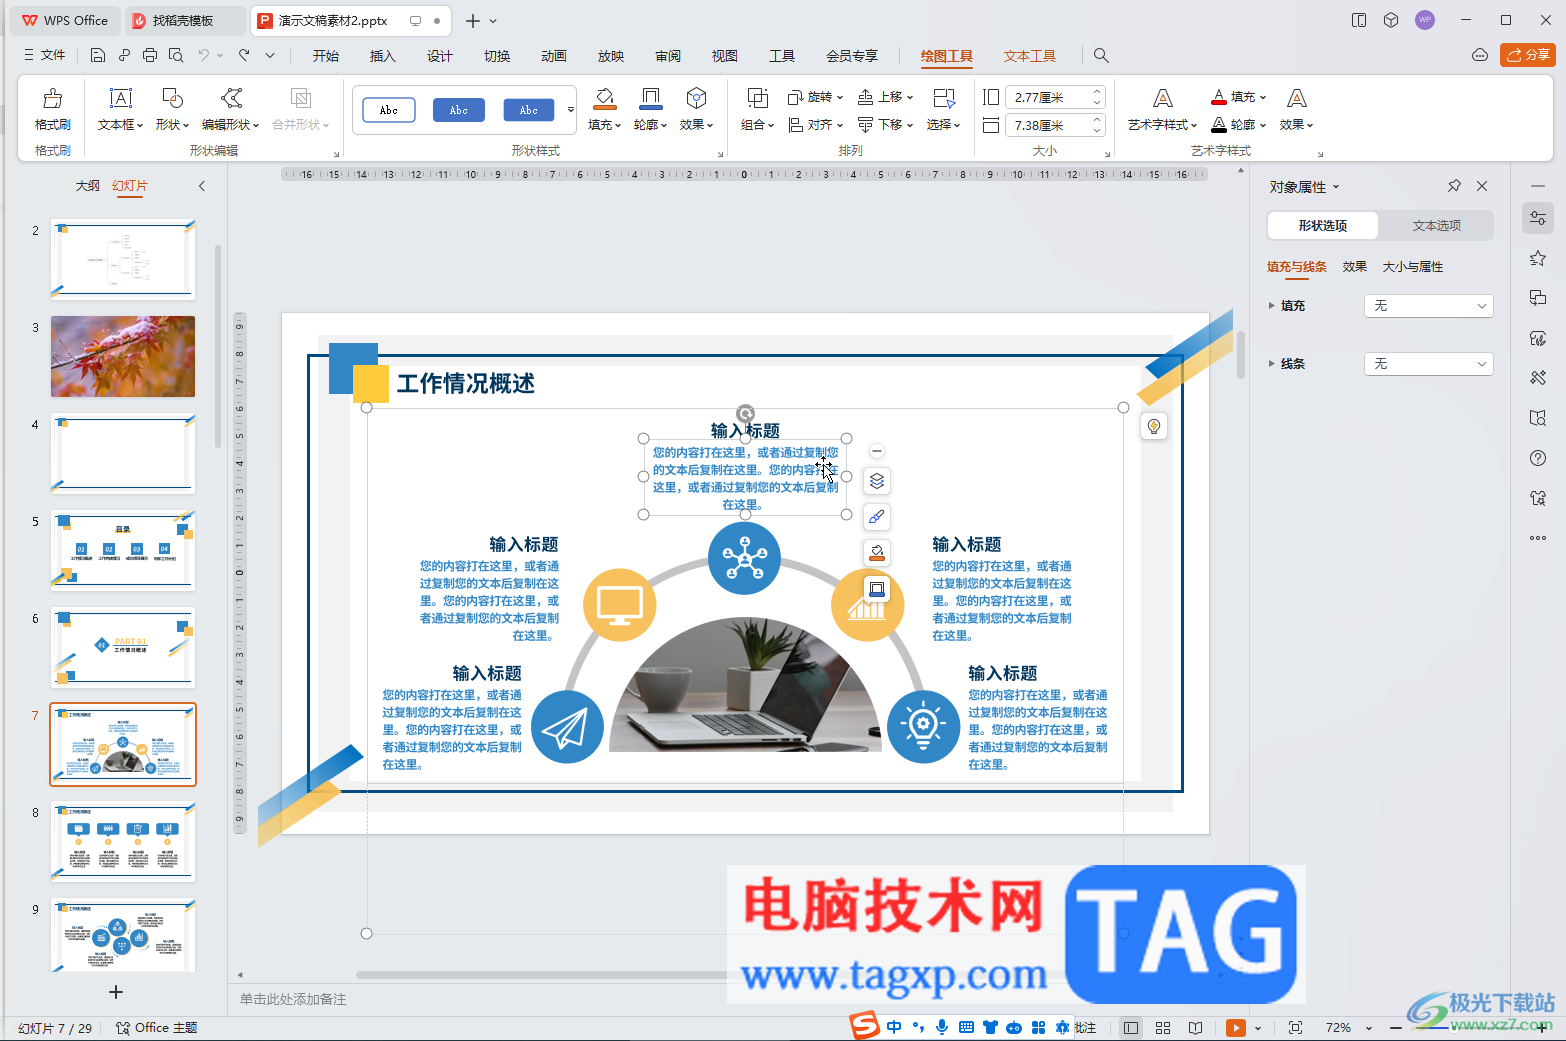
Task: Click the Format Painter (格式刷) icon
Action: [x=53, y=98]
